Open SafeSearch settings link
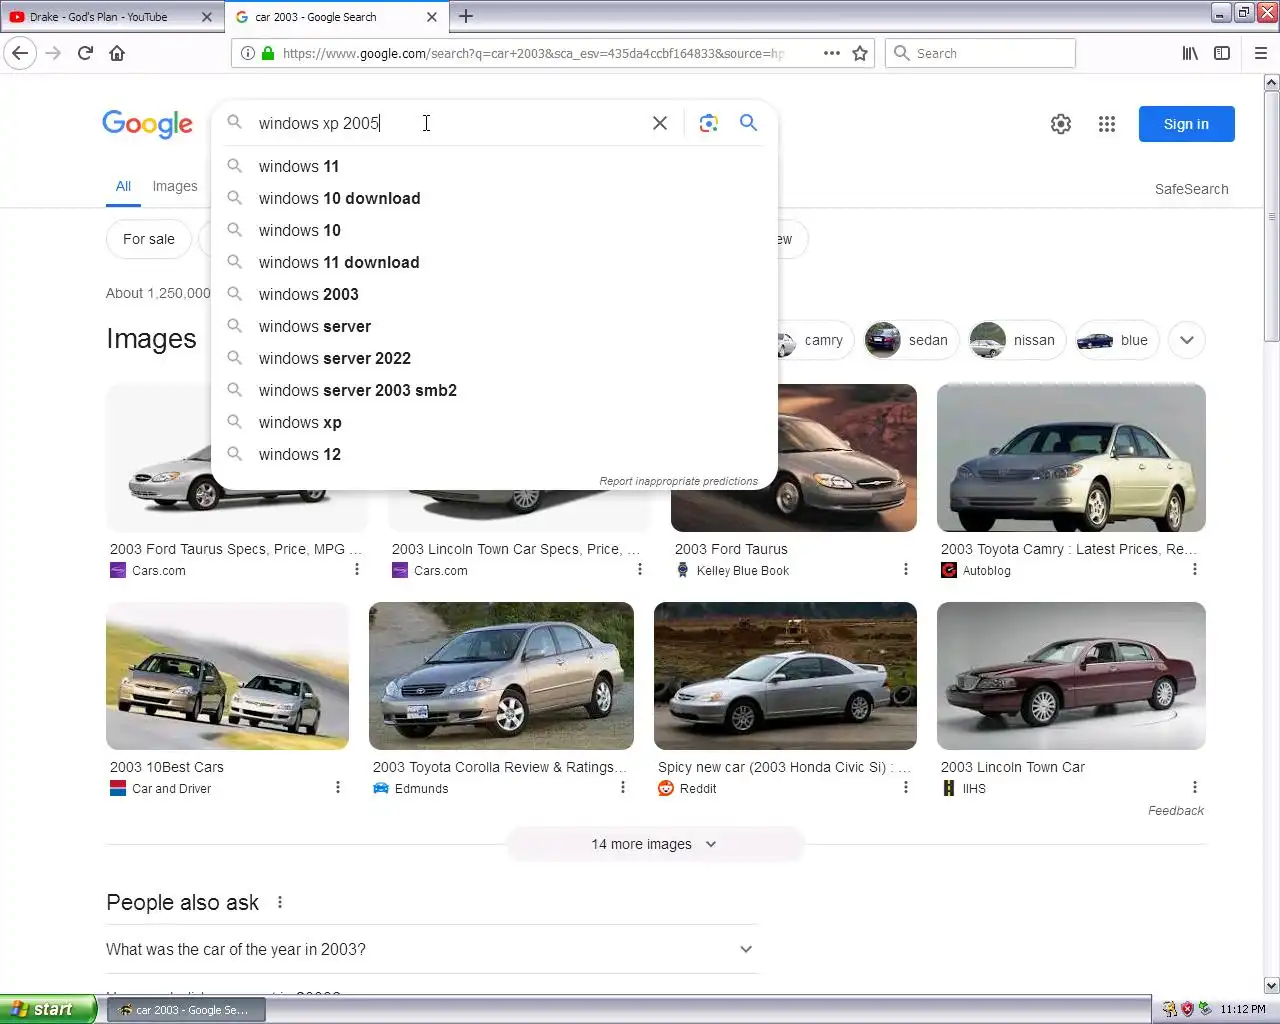 pos(1191,189)
